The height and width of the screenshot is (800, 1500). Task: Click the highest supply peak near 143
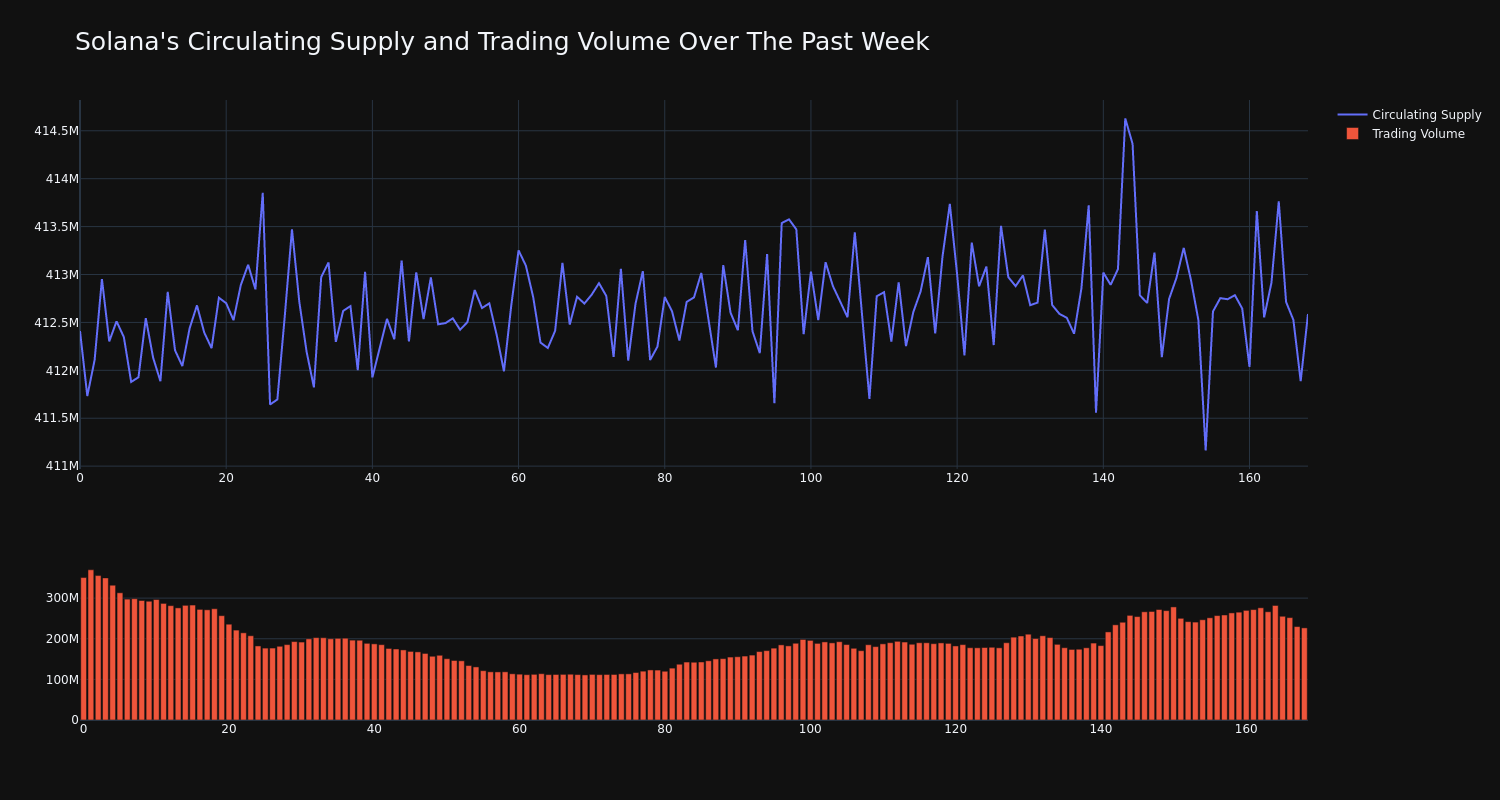click(1125, 119)
